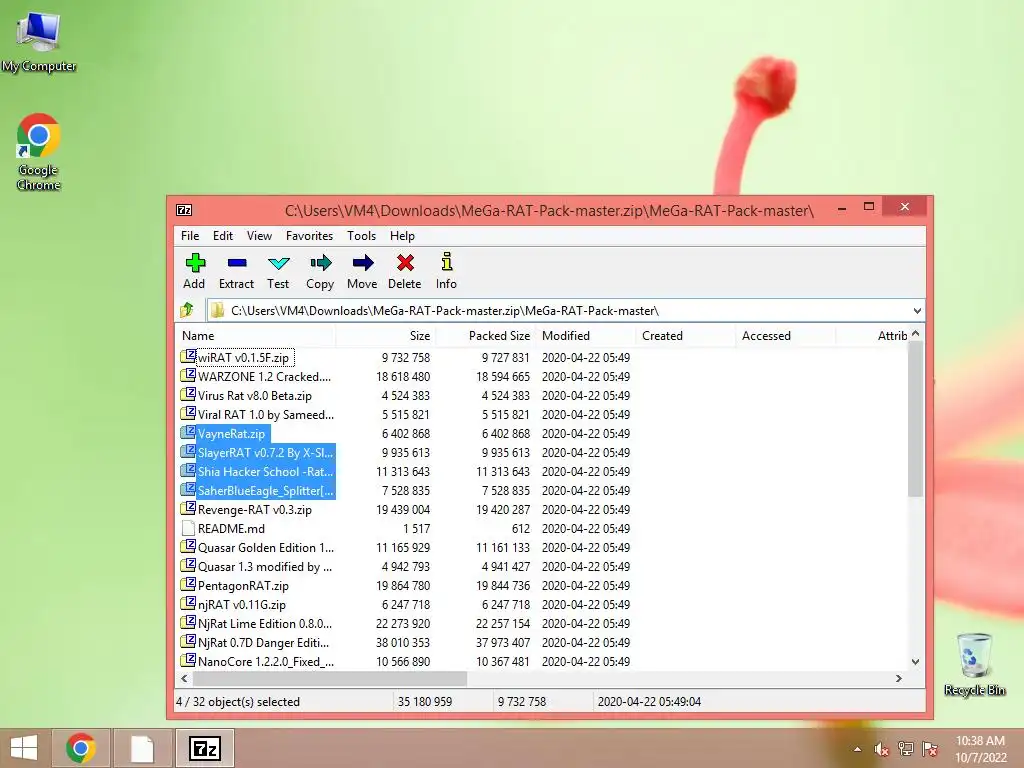
Task: Click the network tray icon
Action: pyautogui.click(x=906, y=749)
